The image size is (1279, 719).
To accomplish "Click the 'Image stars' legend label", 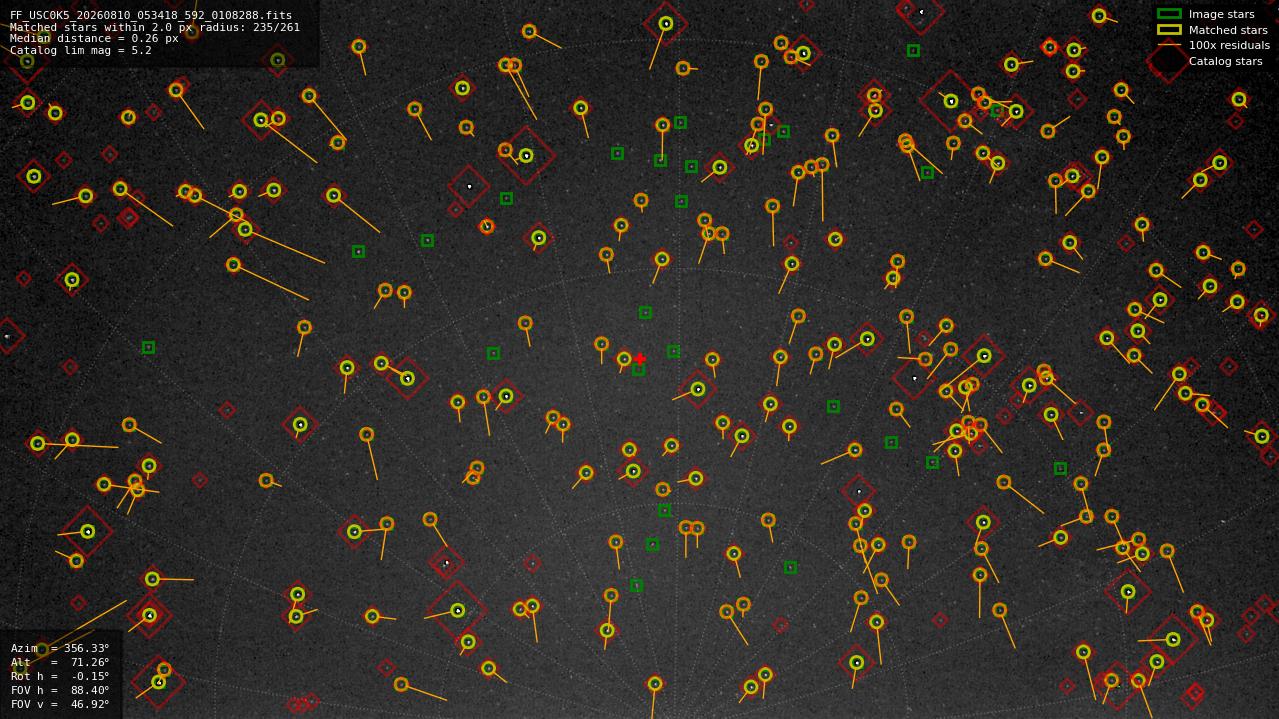I will click(x=1221, y=14).
